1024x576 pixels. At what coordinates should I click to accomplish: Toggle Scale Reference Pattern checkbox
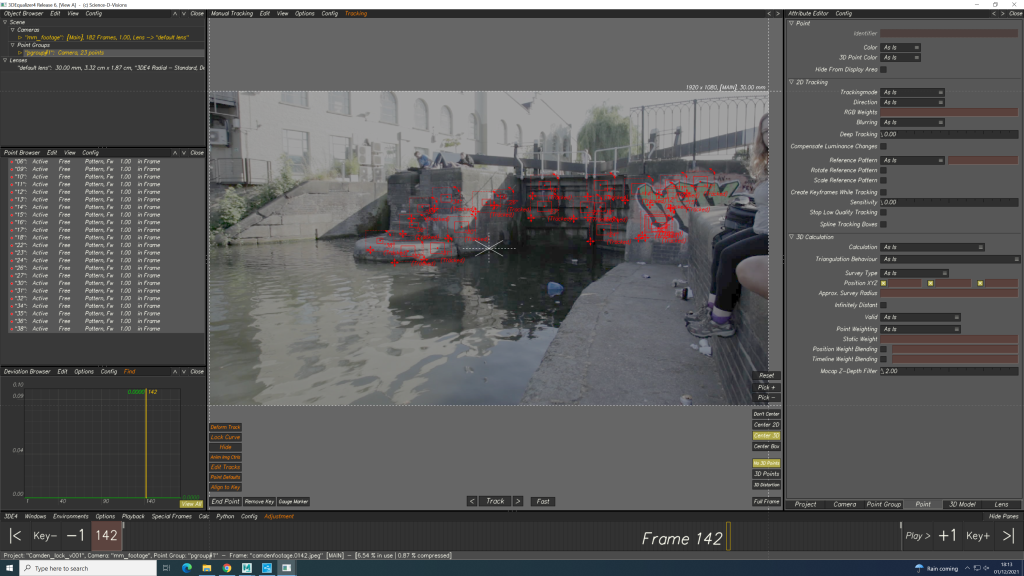pyautogui.click(x=883, y=180)
